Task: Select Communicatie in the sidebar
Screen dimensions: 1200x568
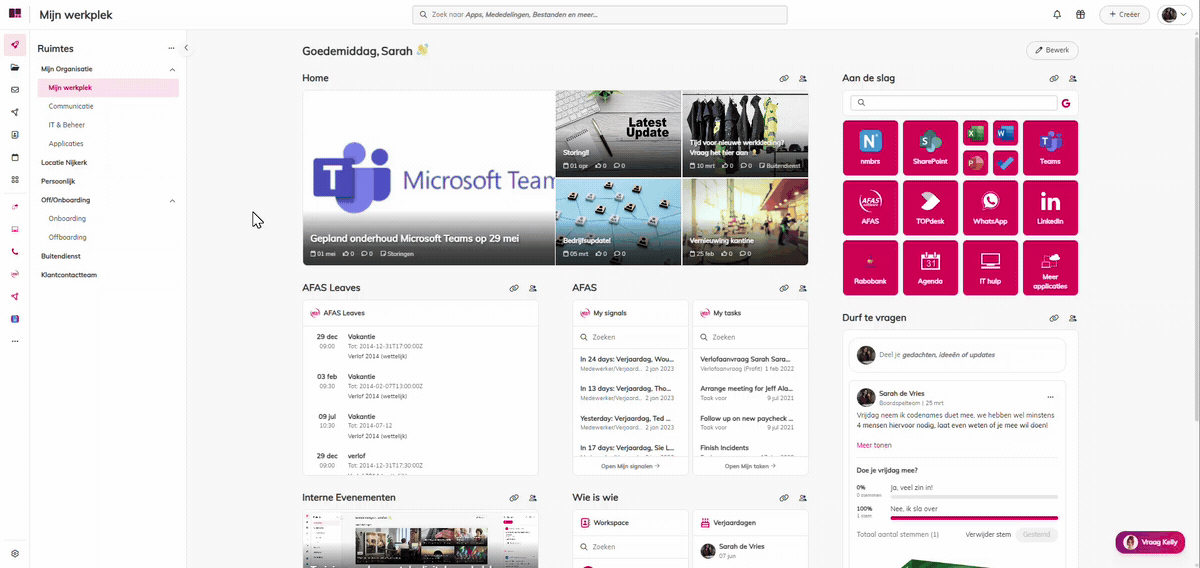Action: 71,106
